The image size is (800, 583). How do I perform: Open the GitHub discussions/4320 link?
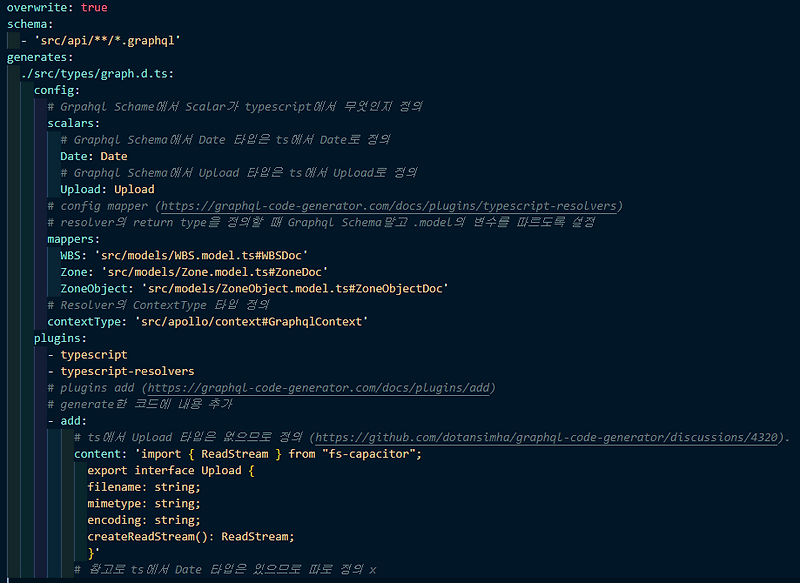click(546, 438)
